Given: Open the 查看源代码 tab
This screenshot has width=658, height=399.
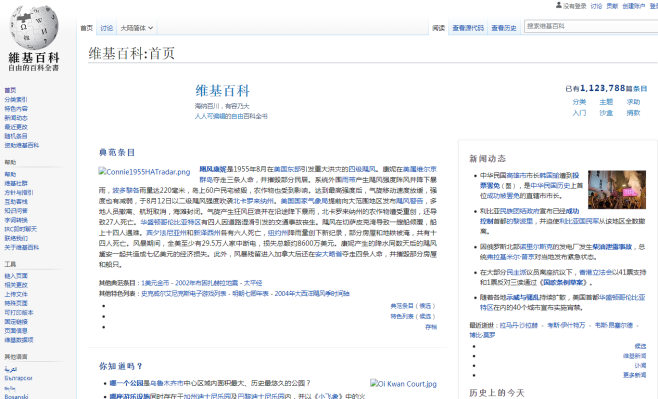Looking at the screenshot, I should click(468, 28).
